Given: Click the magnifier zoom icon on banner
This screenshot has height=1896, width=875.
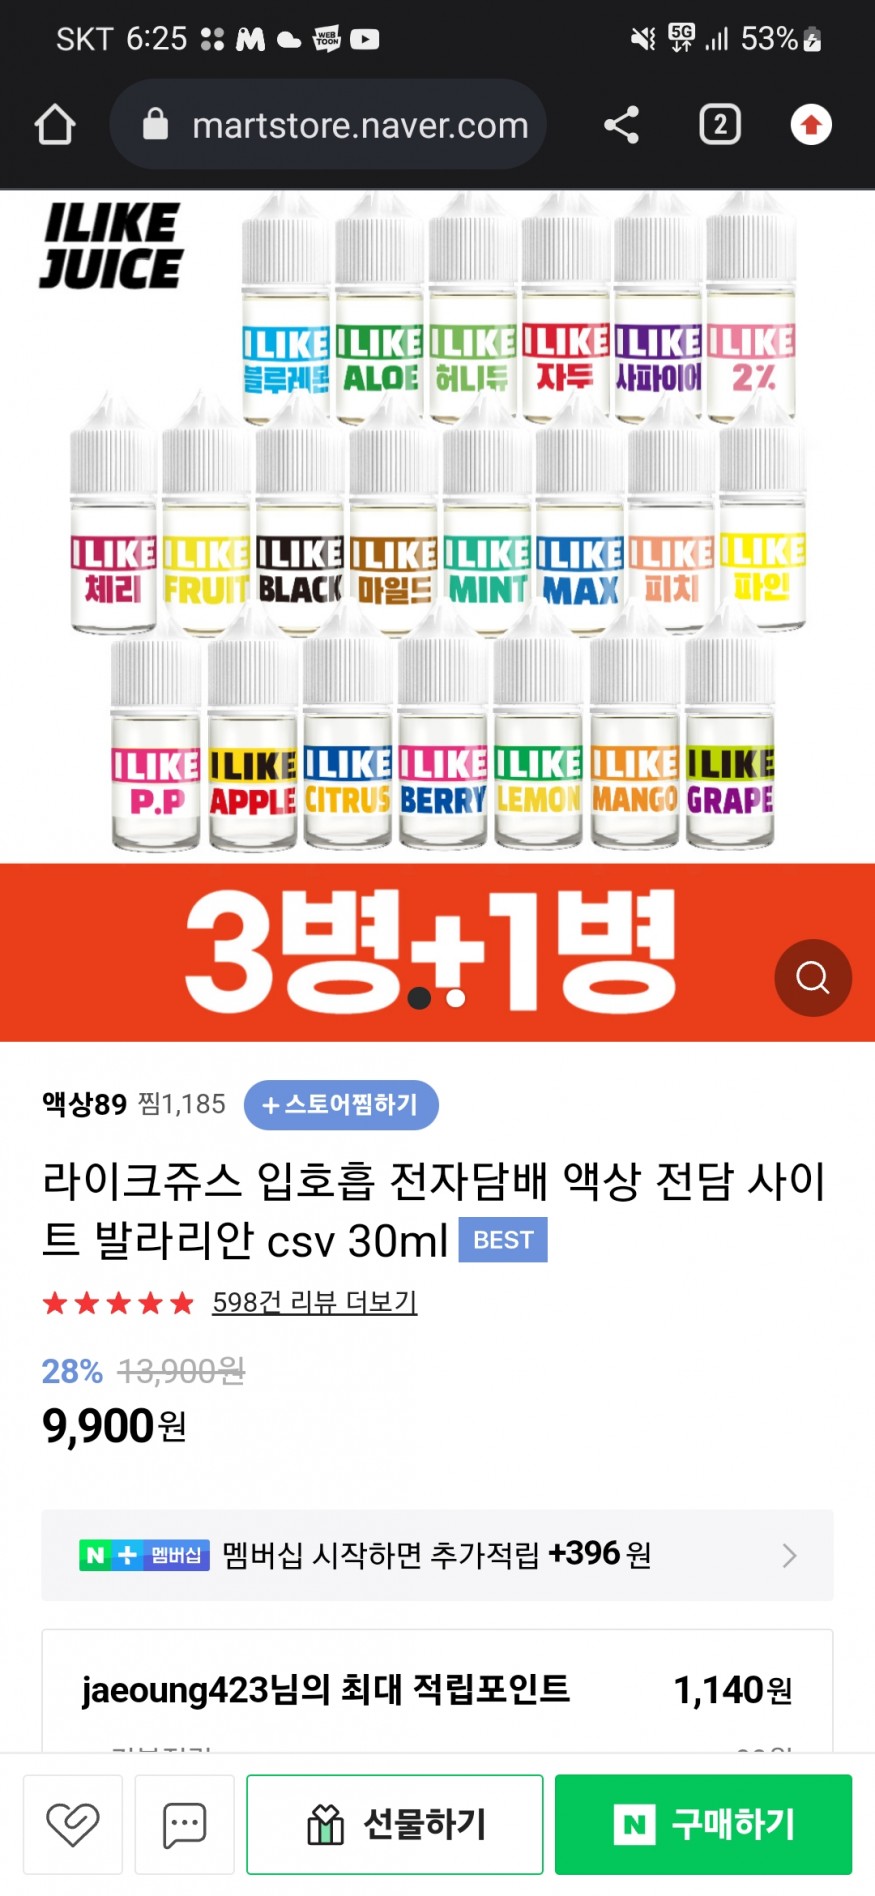Looking at the screenshot, I should tap(813, 978).
